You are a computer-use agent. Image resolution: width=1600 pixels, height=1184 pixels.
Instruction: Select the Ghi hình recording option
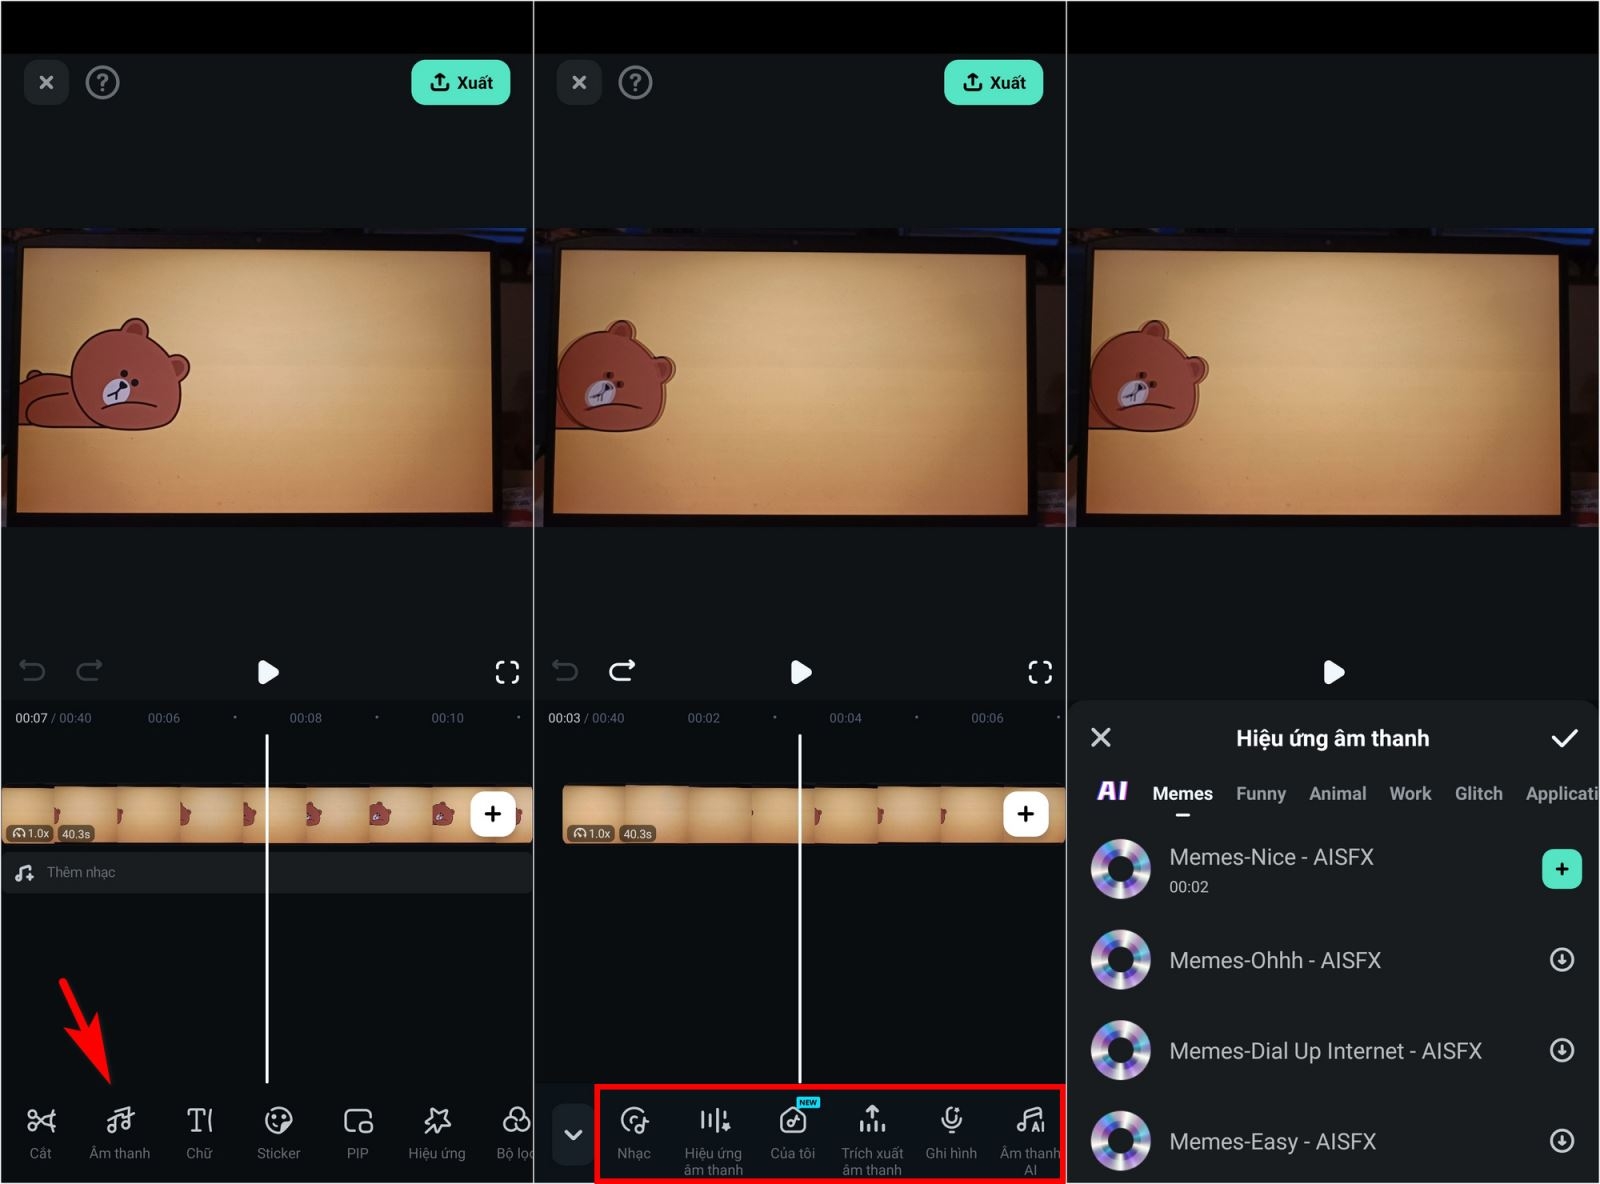[951, 1133]
